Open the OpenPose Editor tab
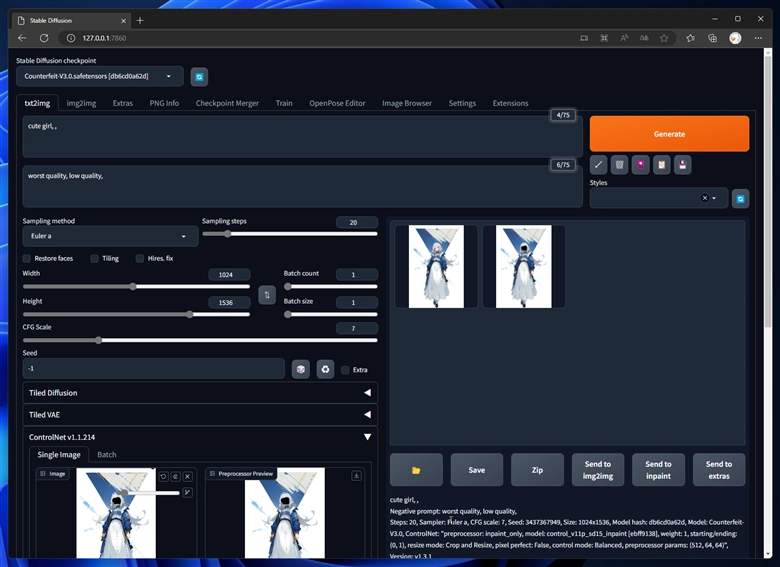Image resolution: width=780 pixels, height=567 pixels. pyautogui.click(x=337, y=103)
